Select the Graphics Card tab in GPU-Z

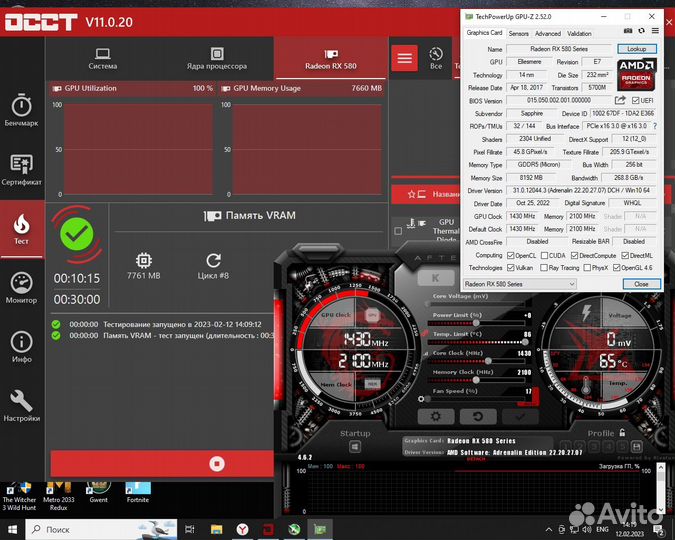pyautogui.click(x=484, y=33)
